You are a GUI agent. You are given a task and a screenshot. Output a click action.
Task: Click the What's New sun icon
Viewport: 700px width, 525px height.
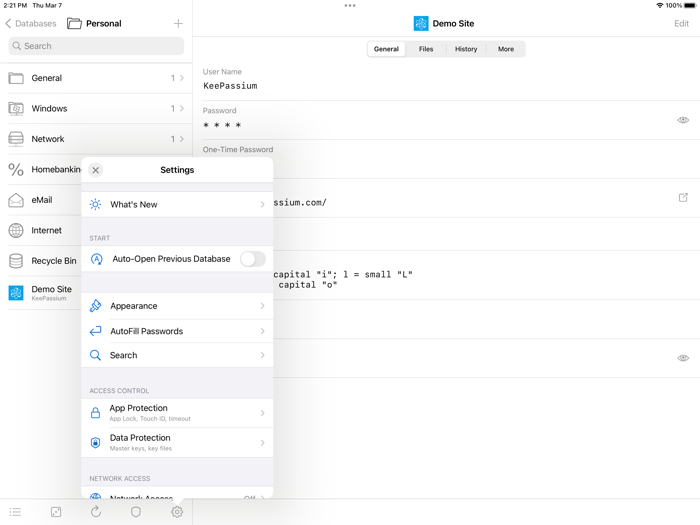click(x=95, y=204)
